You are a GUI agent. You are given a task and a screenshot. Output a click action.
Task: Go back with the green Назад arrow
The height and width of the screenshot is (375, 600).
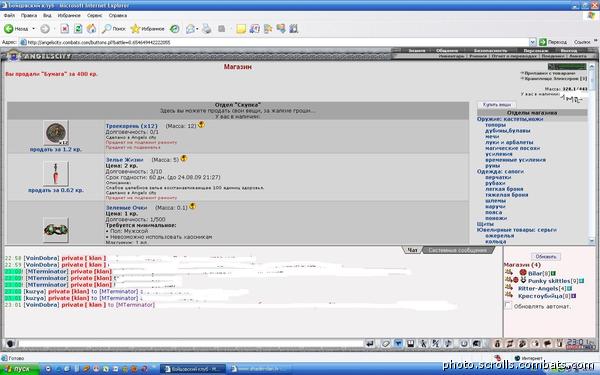tap(16, 29)
